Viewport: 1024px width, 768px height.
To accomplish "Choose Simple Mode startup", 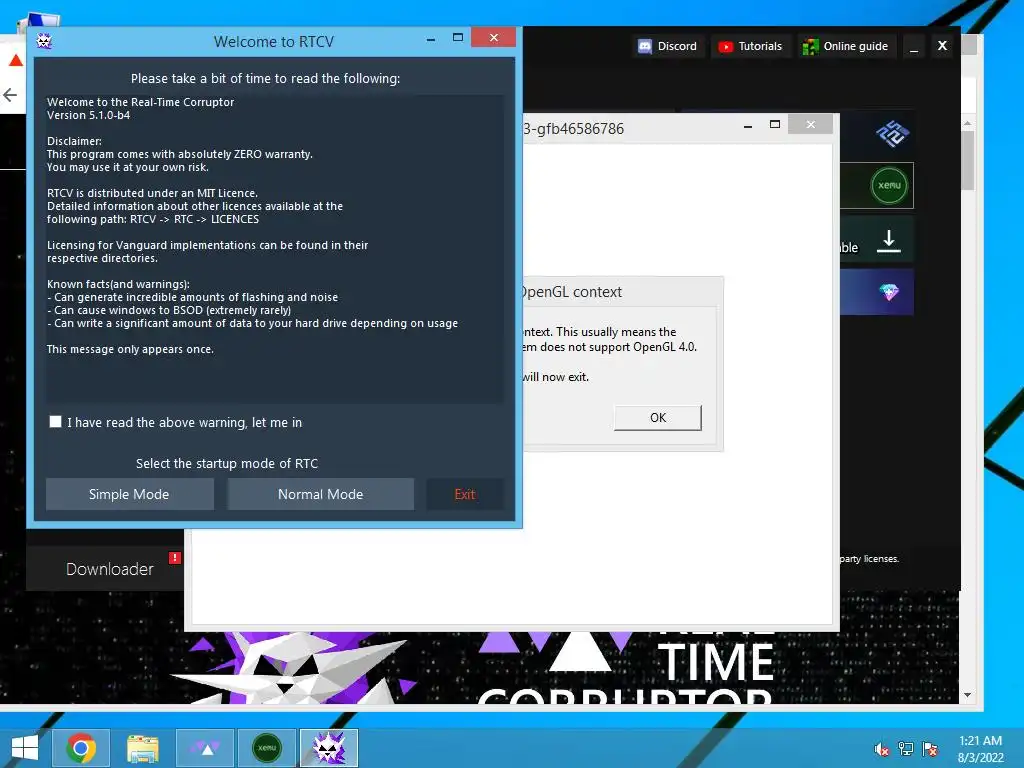I will click(129, 494).
